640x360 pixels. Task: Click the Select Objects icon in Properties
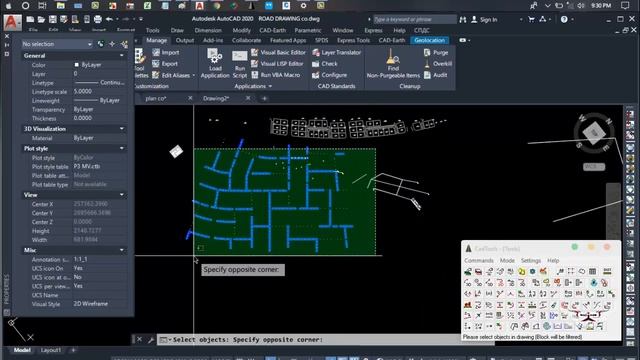112,44
